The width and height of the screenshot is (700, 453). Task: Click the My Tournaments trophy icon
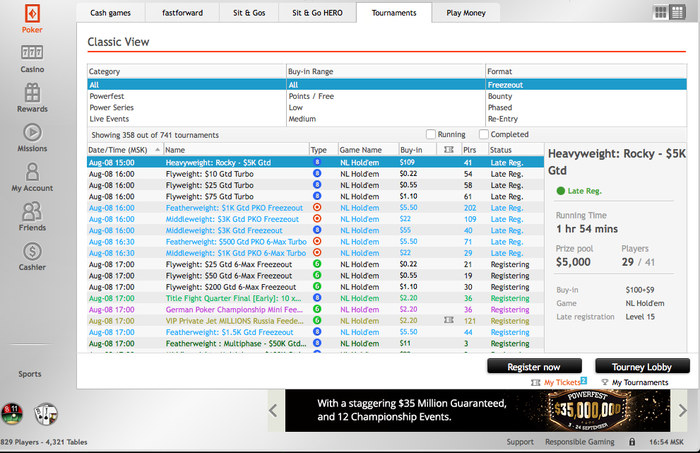pos(605,382)
